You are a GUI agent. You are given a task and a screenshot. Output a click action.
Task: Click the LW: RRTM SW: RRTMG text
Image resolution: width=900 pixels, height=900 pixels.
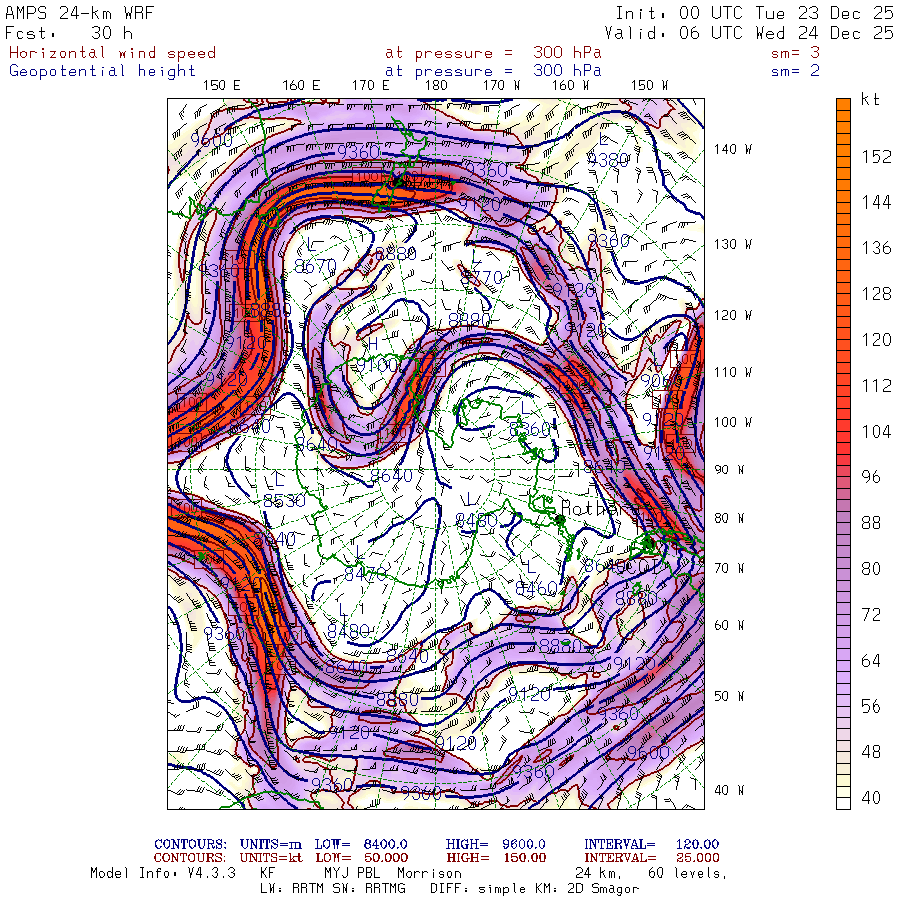(x=333, y=889)
